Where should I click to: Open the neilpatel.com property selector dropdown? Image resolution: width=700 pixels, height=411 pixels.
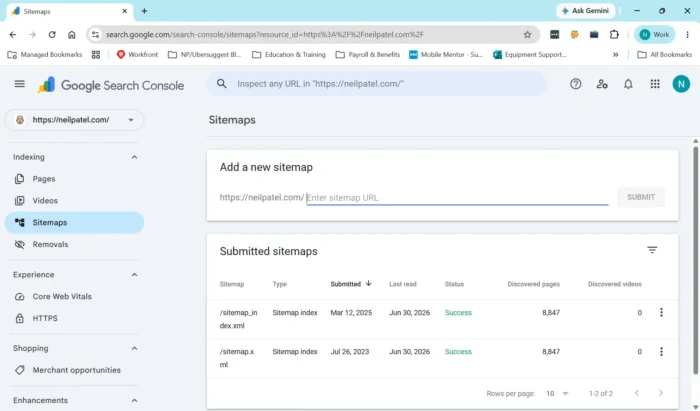coord(74,120)
